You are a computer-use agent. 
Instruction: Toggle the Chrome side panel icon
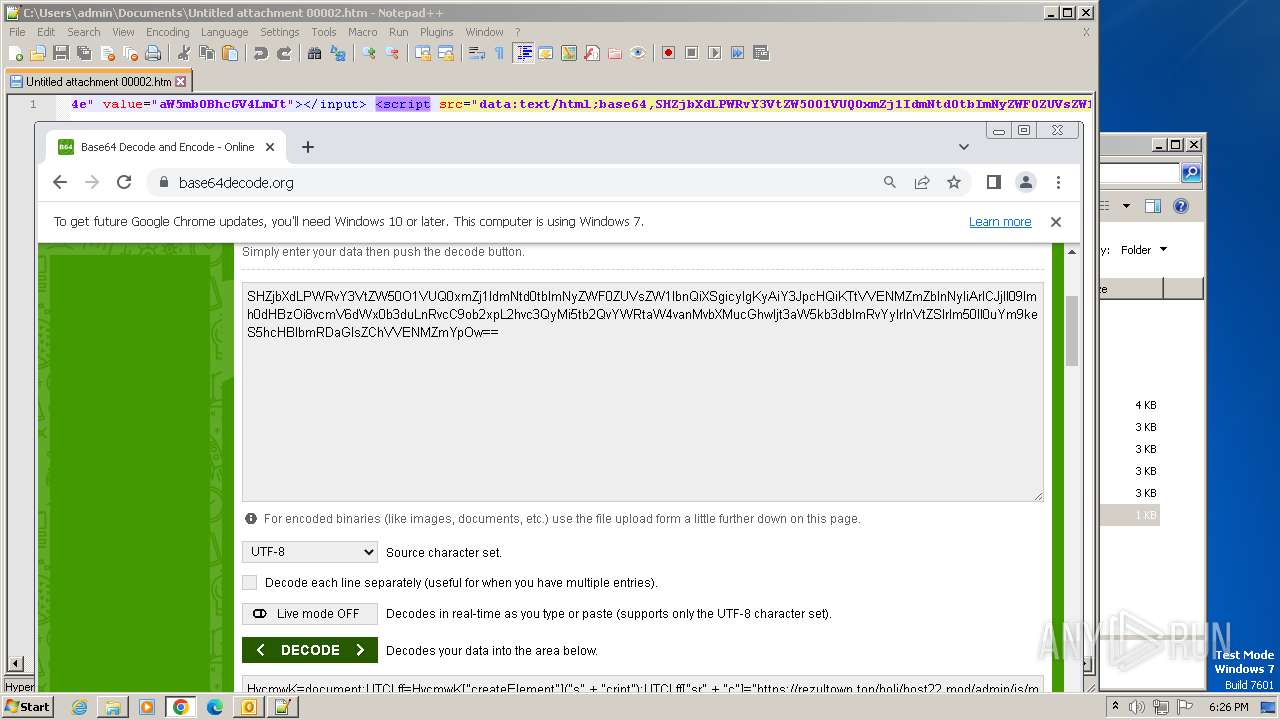(x=993, y=182)
